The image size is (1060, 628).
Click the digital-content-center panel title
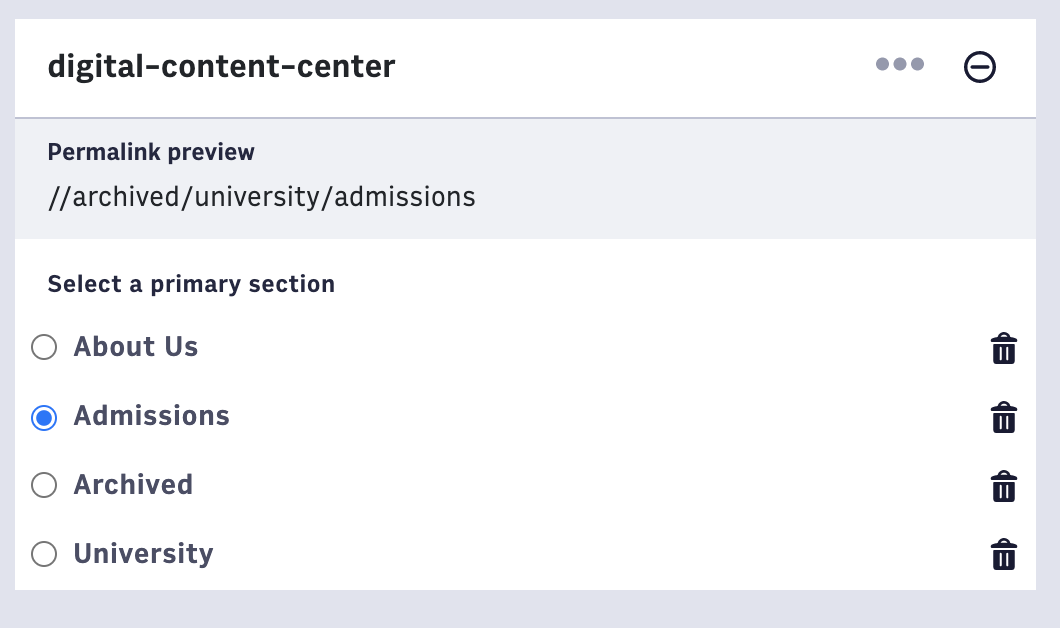tap(222, 67)
